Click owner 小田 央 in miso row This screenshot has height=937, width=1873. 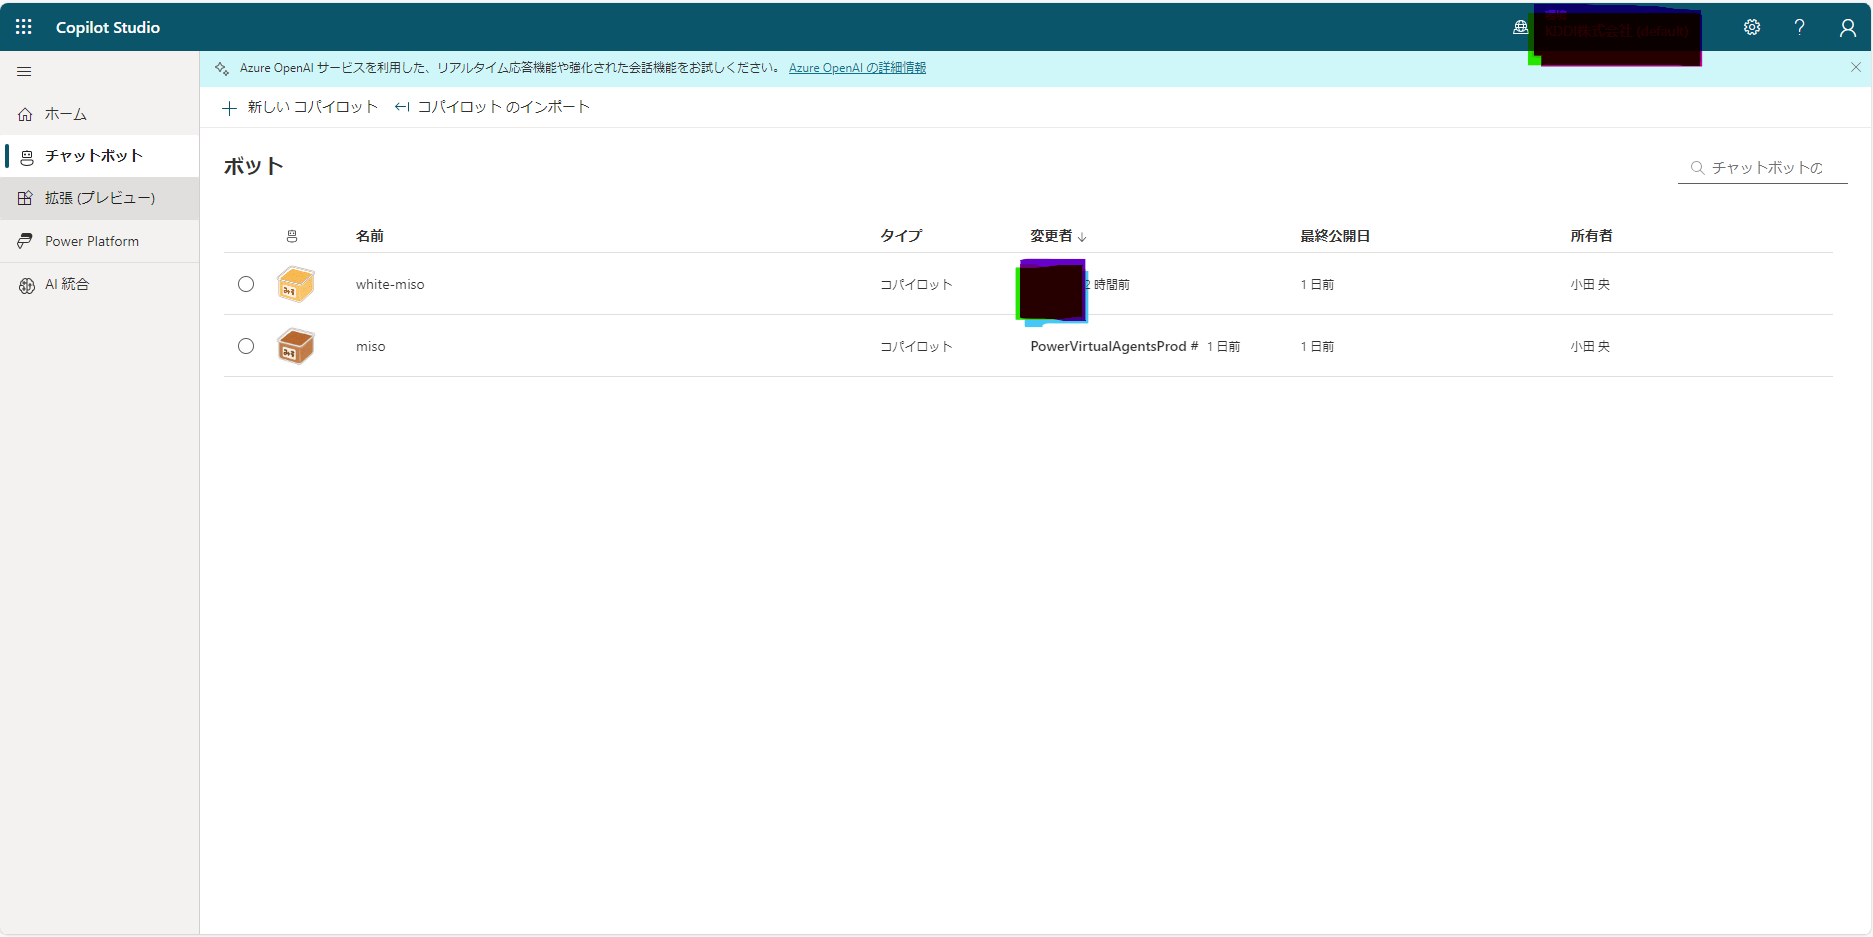(x=1590, y=347)
